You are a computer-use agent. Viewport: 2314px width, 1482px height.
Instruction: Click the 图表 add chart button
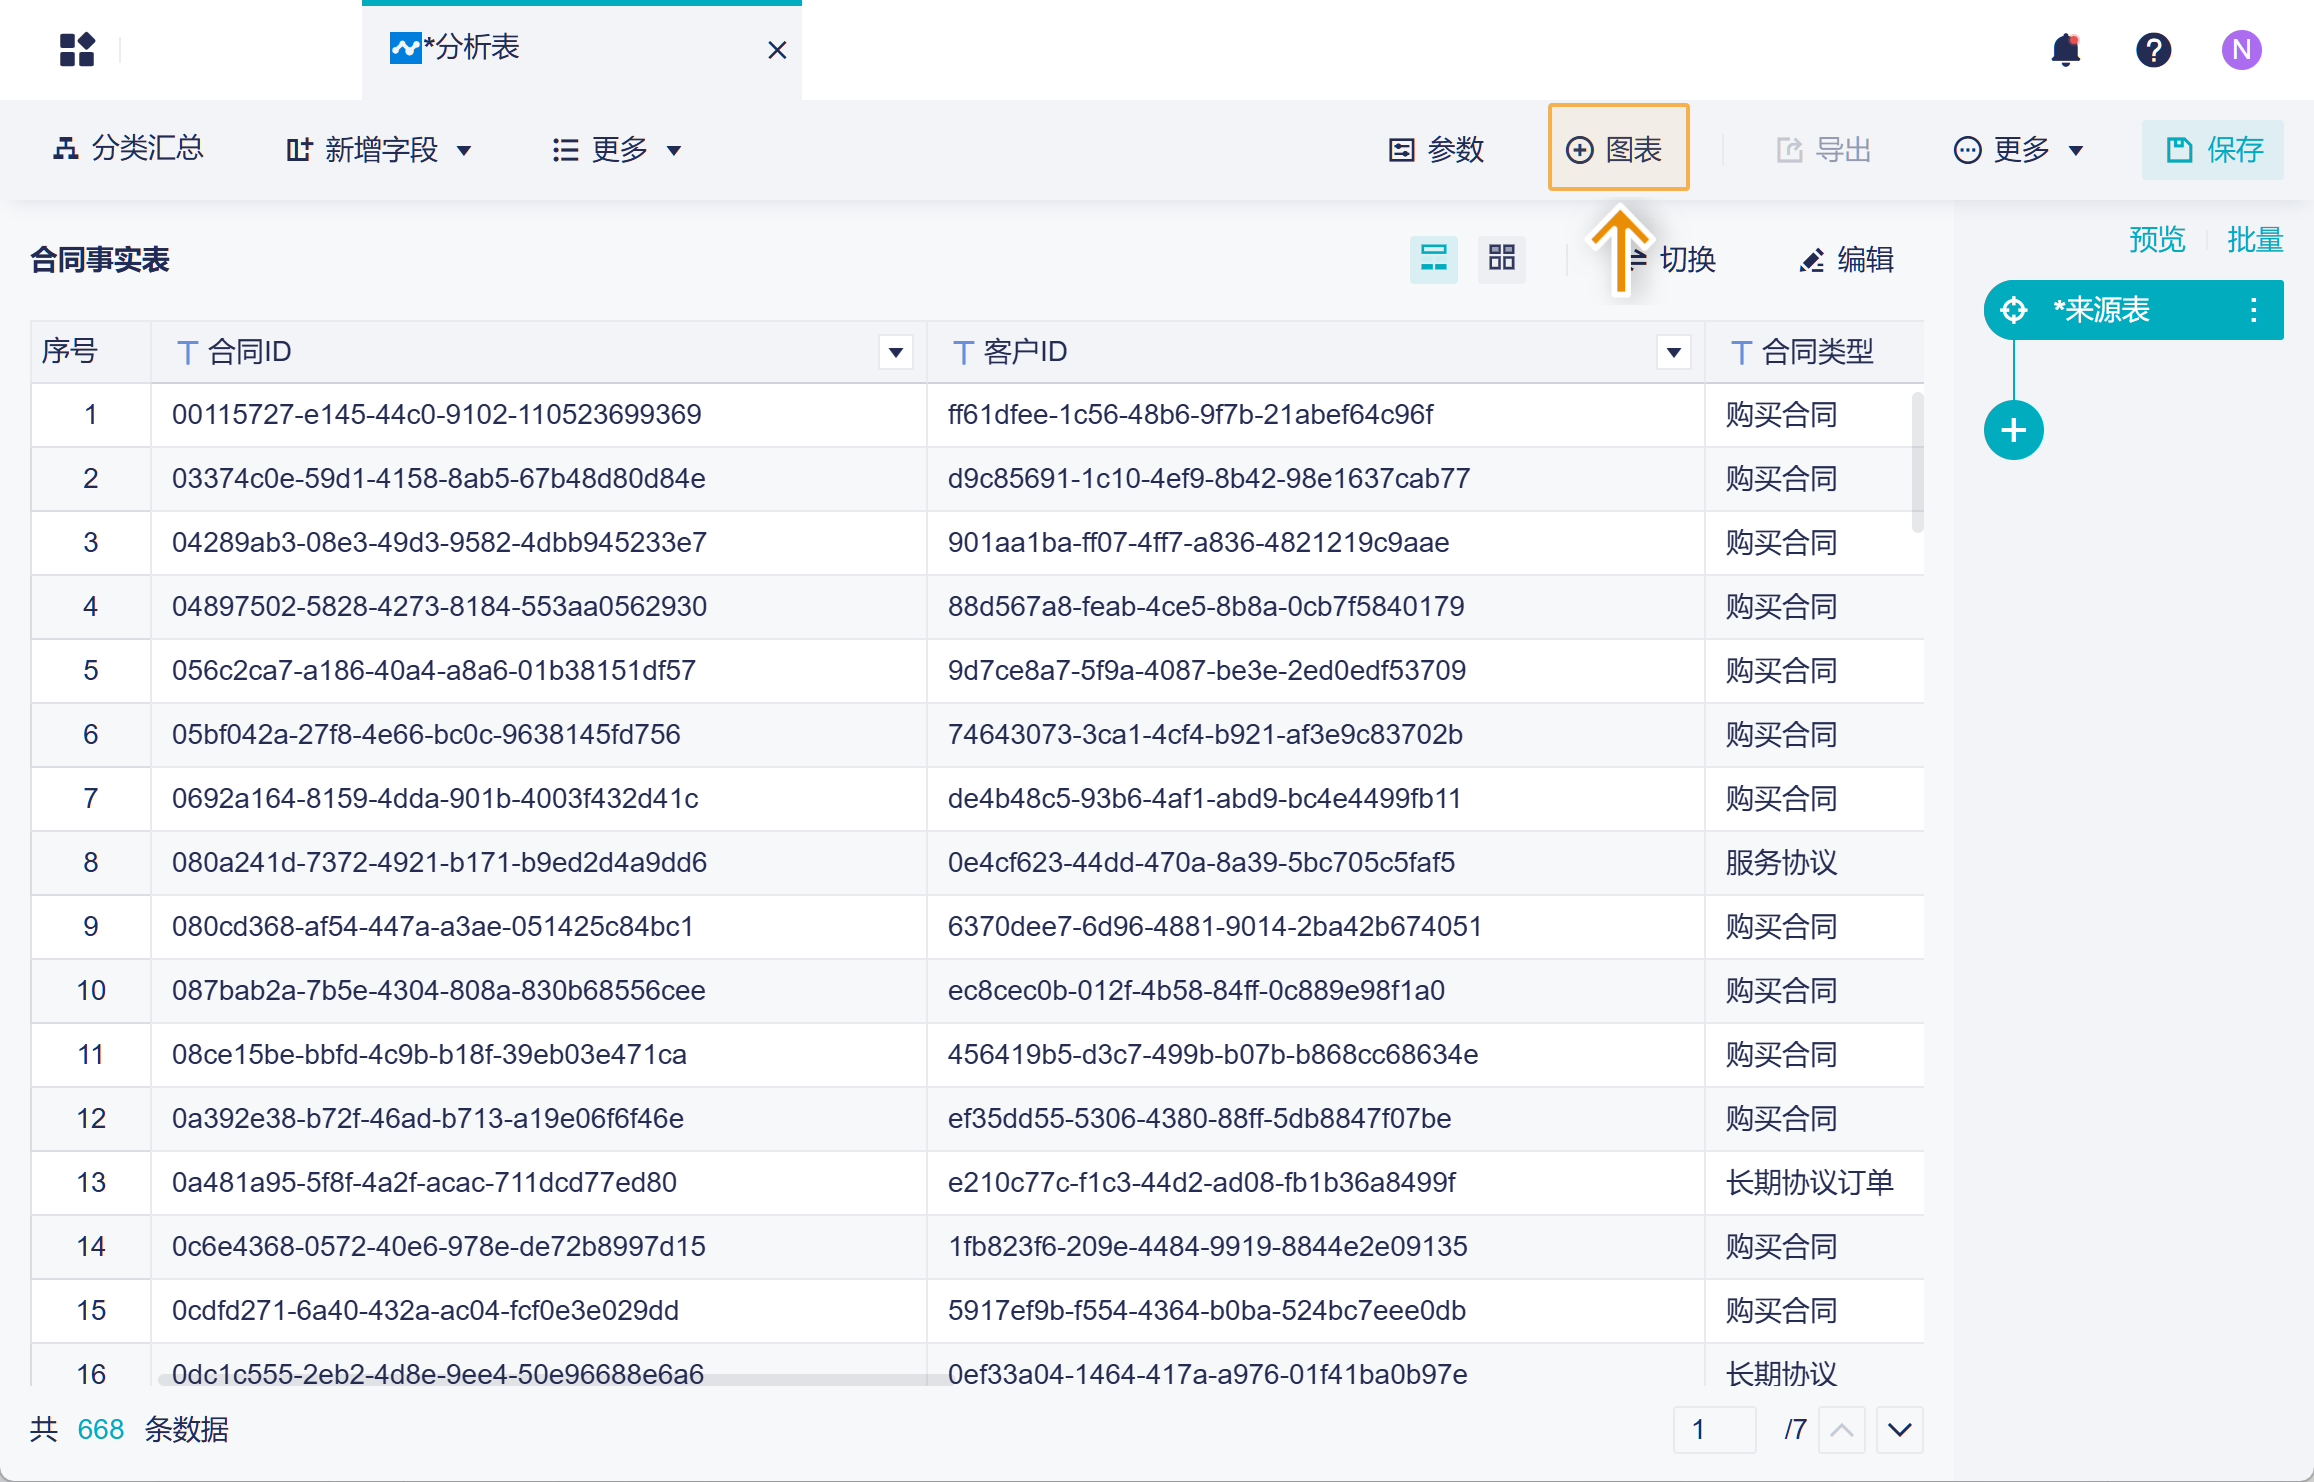coord(1617,149)
